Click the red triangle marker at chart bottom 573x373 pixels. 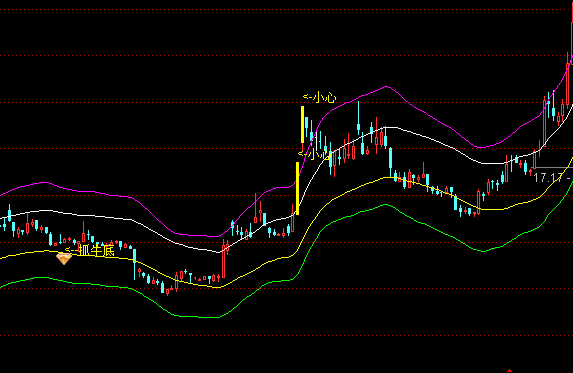point(509,371)
